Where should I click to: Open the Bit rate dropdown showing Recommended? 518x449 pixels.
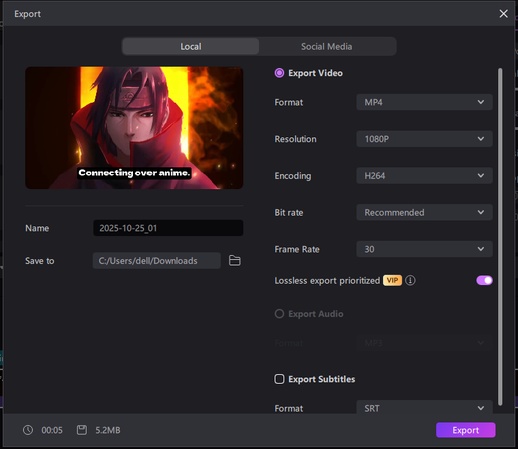point(424,212)
